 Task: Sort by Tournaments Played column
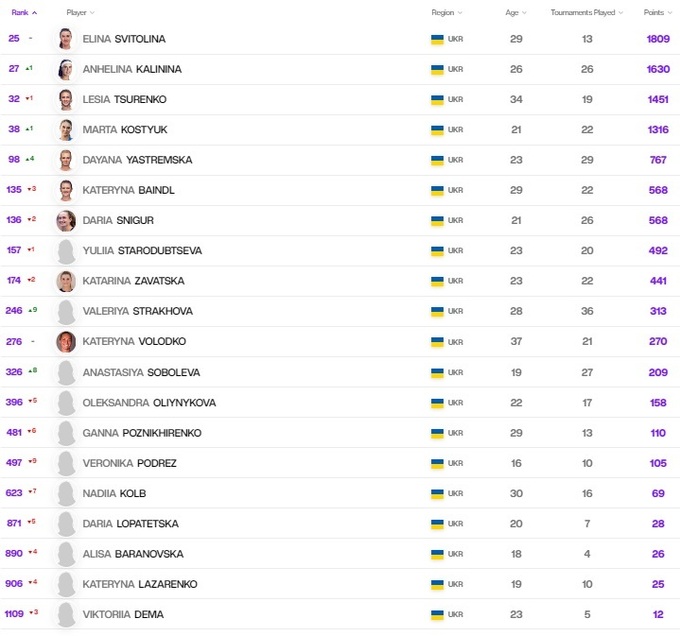[x=586, y=13]
